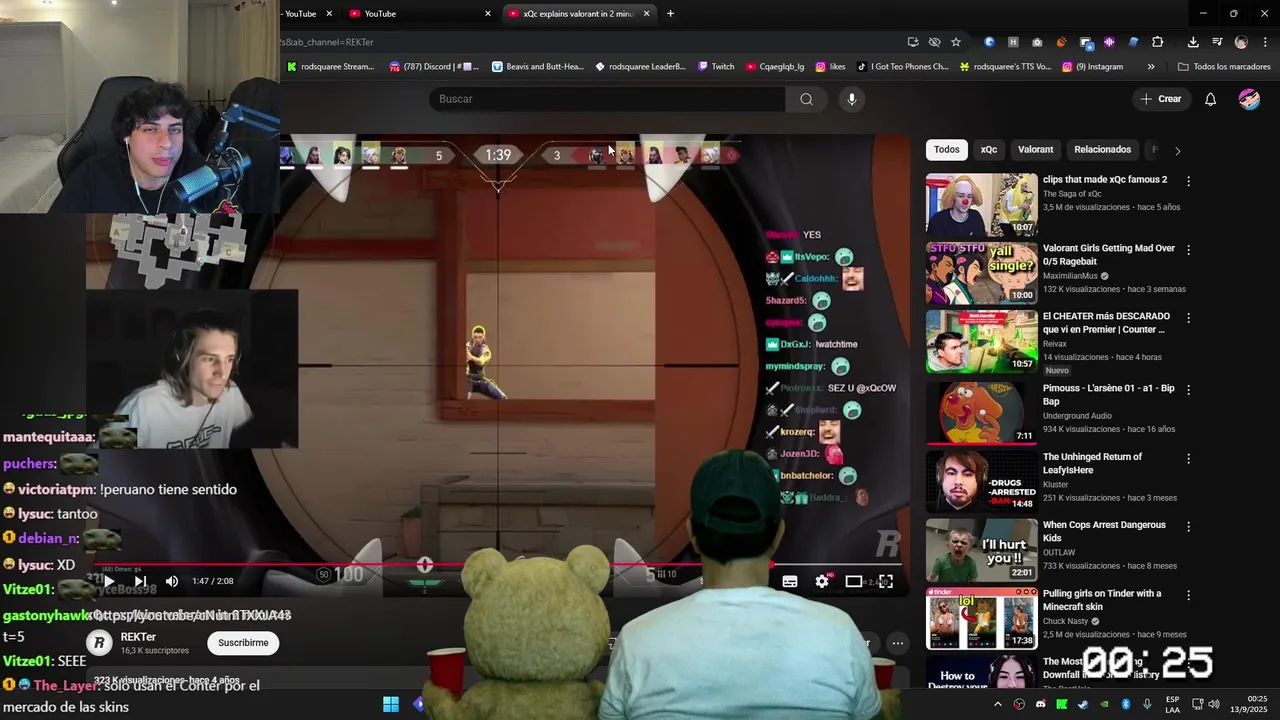This screenshot has width=1280, height=720.
Task: Activate voice search microphone
Action: point(852,99)
